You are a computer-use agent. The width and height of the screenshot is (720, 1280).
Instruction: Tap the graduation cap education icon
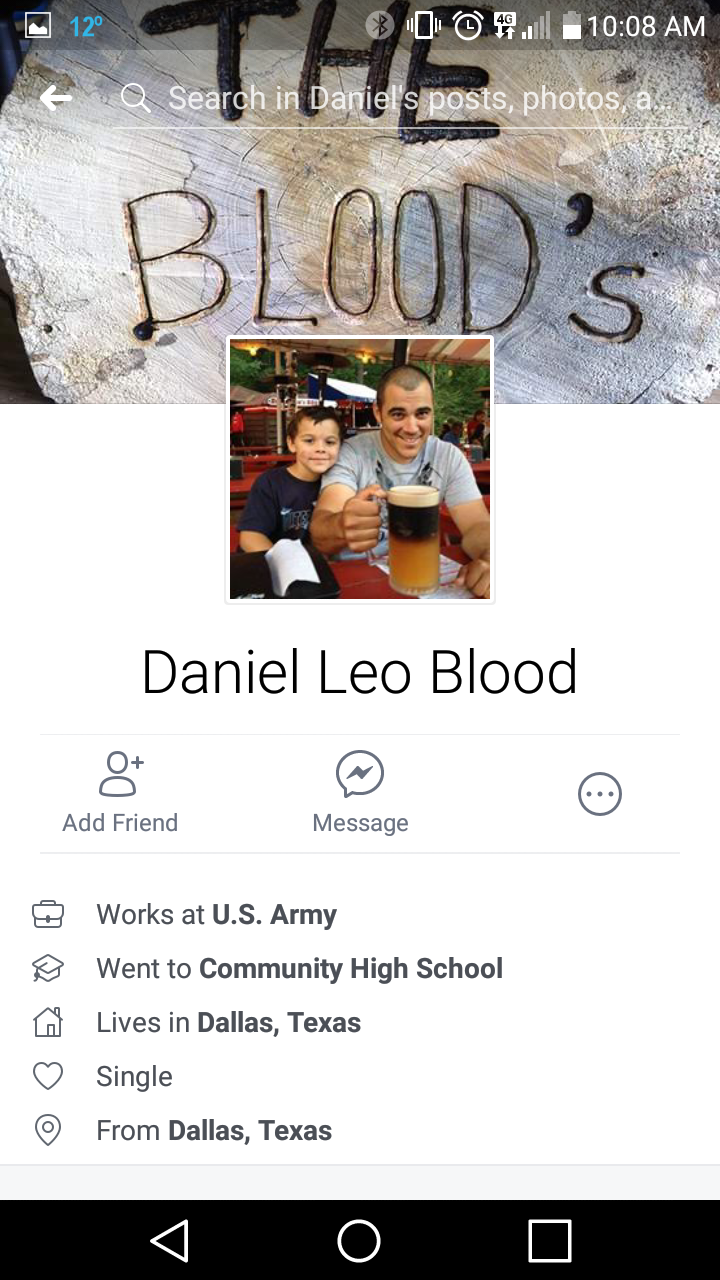48,968
